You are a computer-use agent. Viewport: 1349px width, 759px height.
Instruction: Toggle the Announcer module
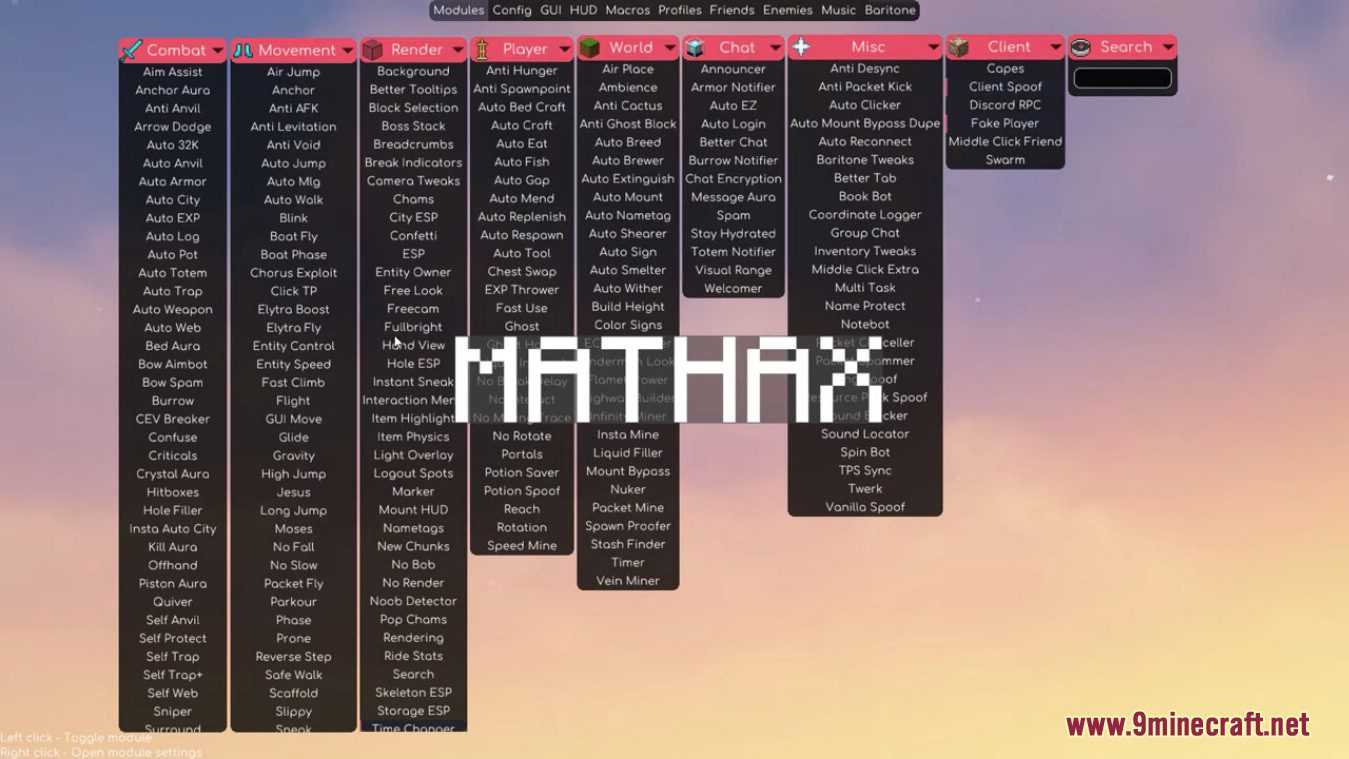coord(733,69)
